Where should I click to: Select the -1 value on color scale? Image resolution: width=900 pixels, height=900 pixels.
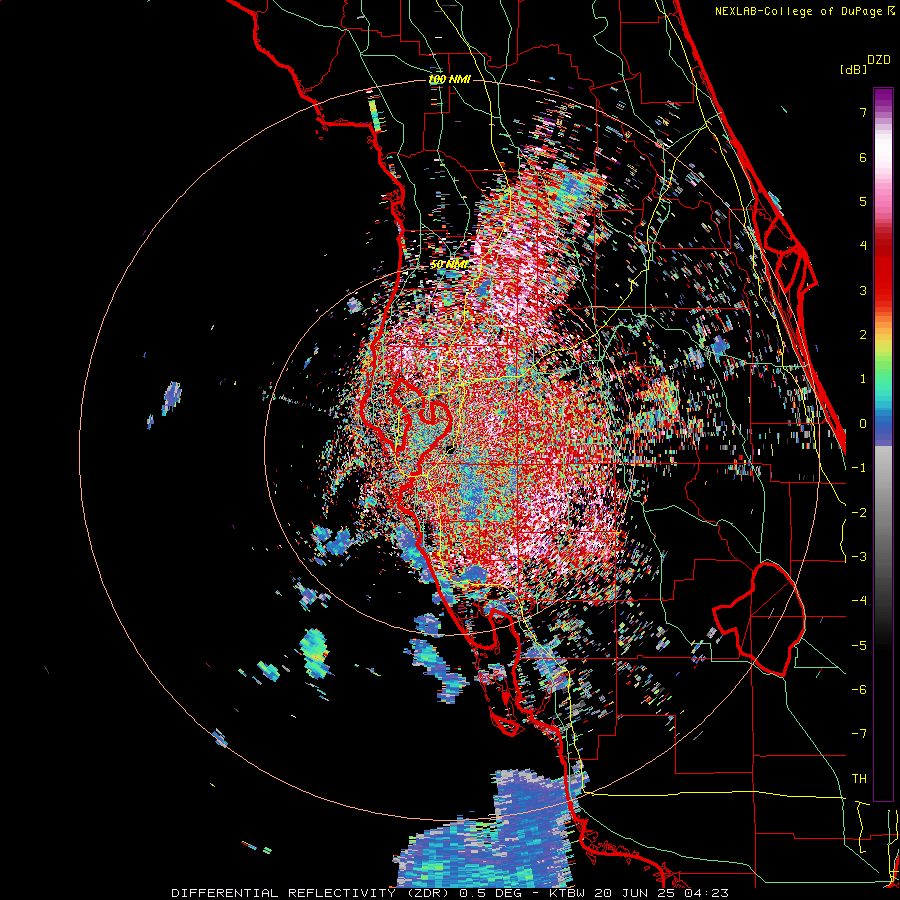pyautogui.click(x=859, y=468)
